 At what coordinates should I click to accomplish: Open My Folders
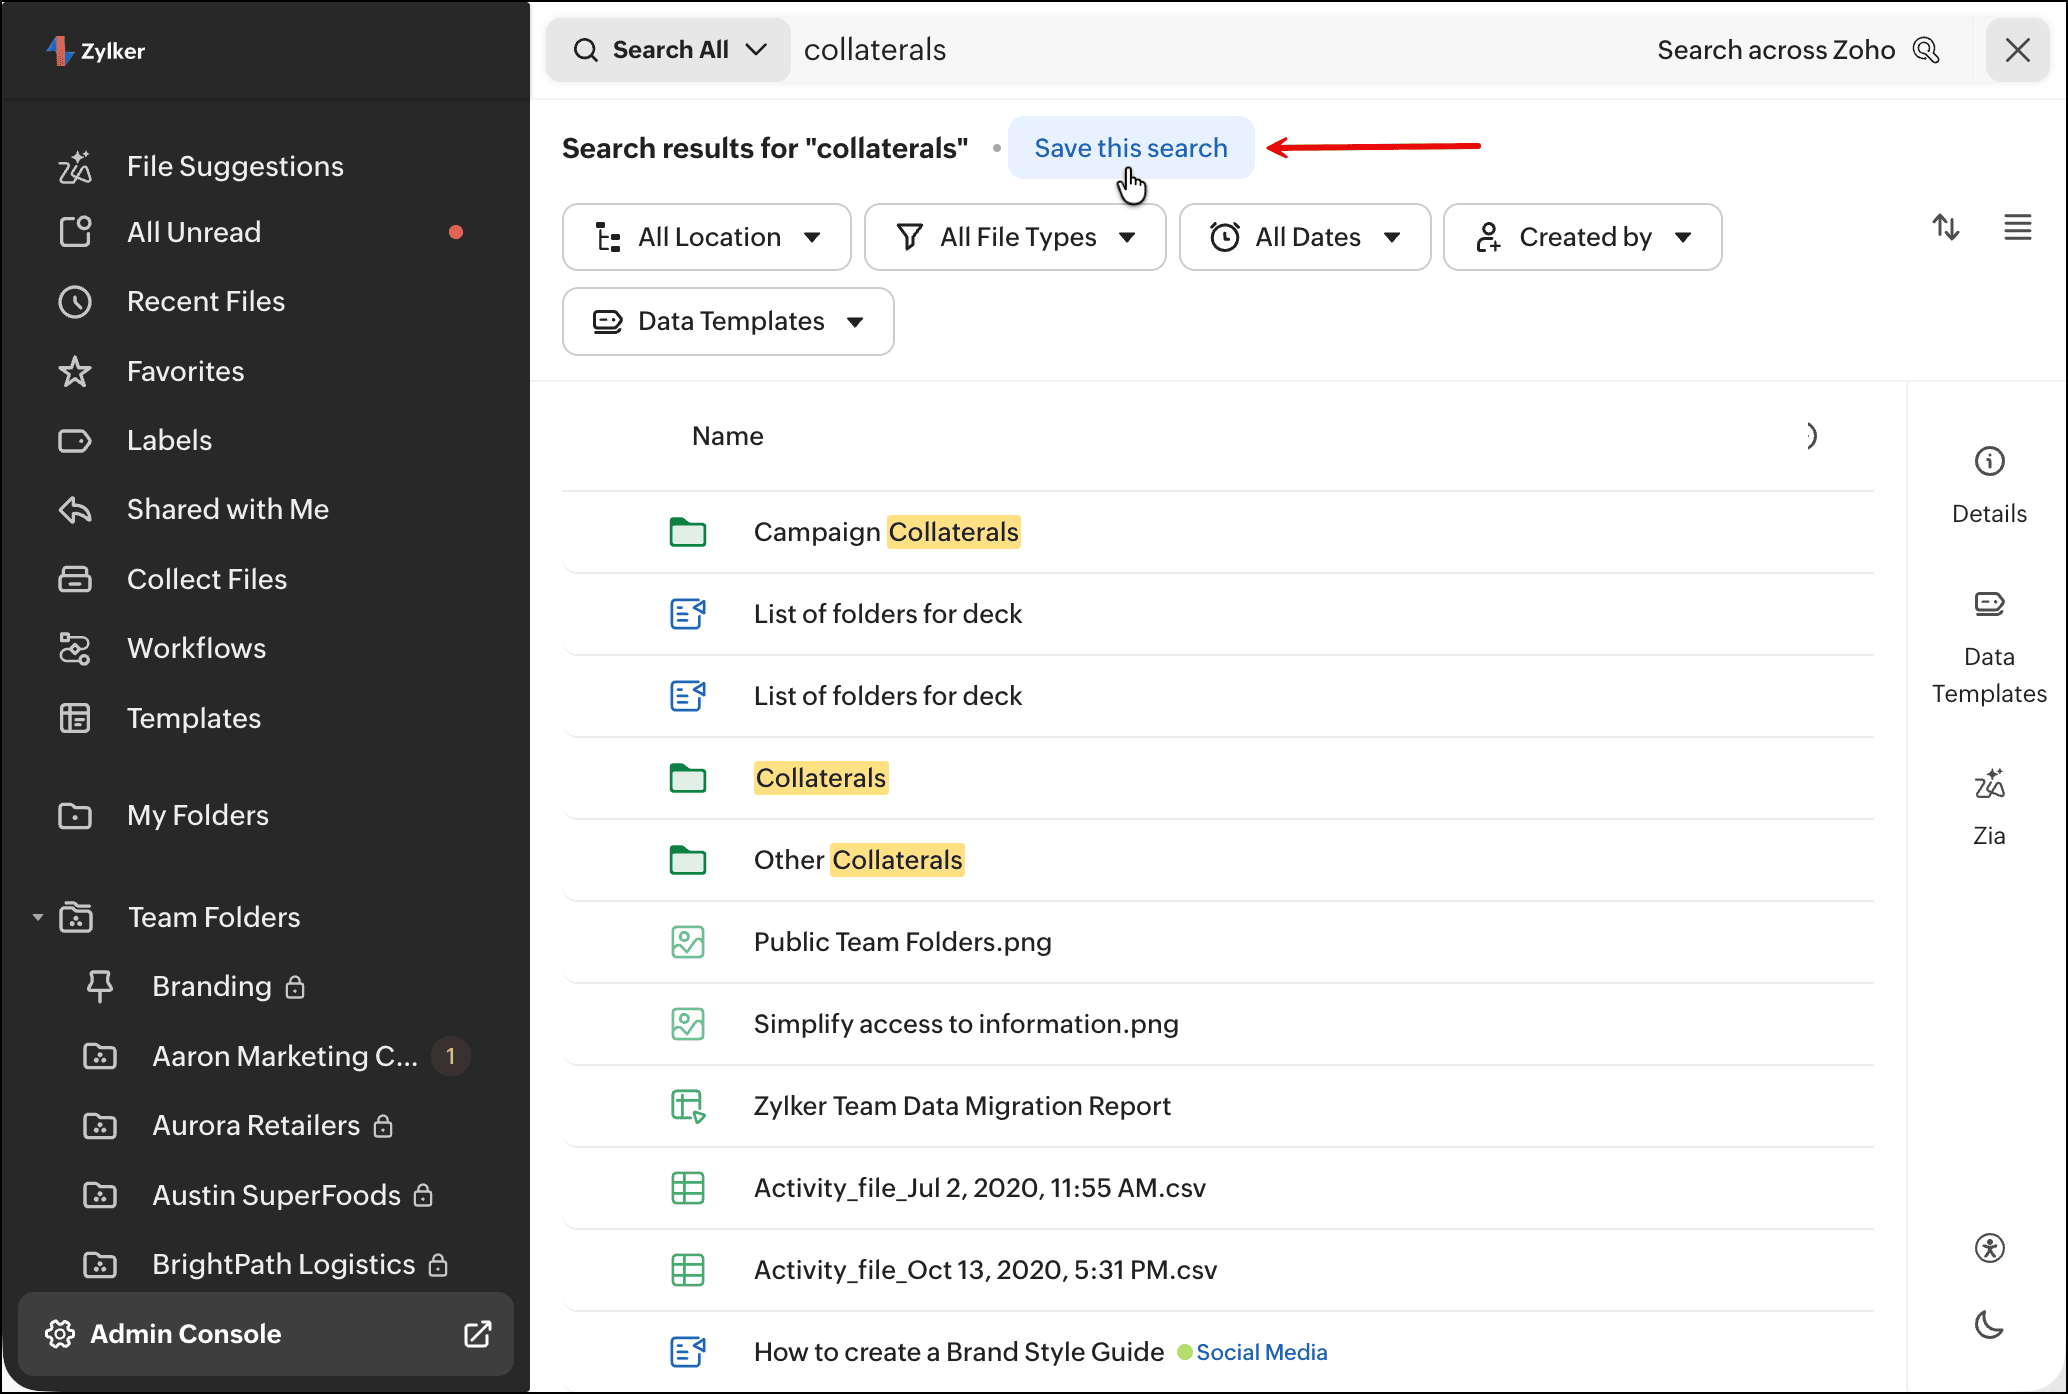198,815
